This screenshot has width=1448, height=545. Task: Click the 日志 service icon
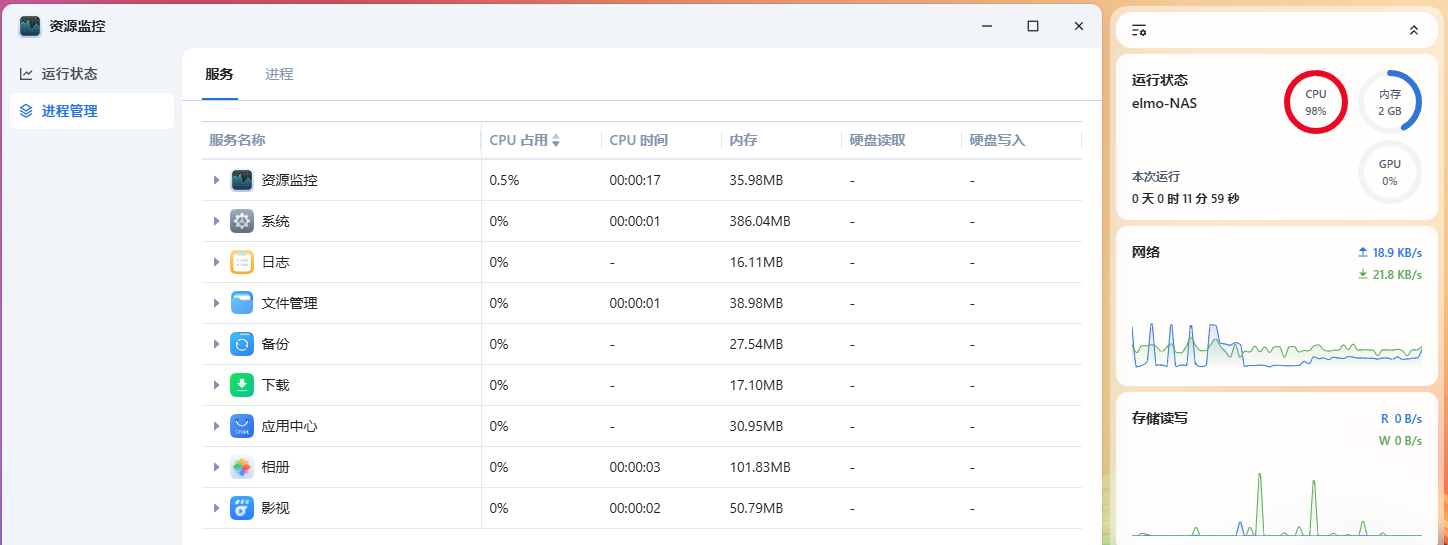[242, 262]
